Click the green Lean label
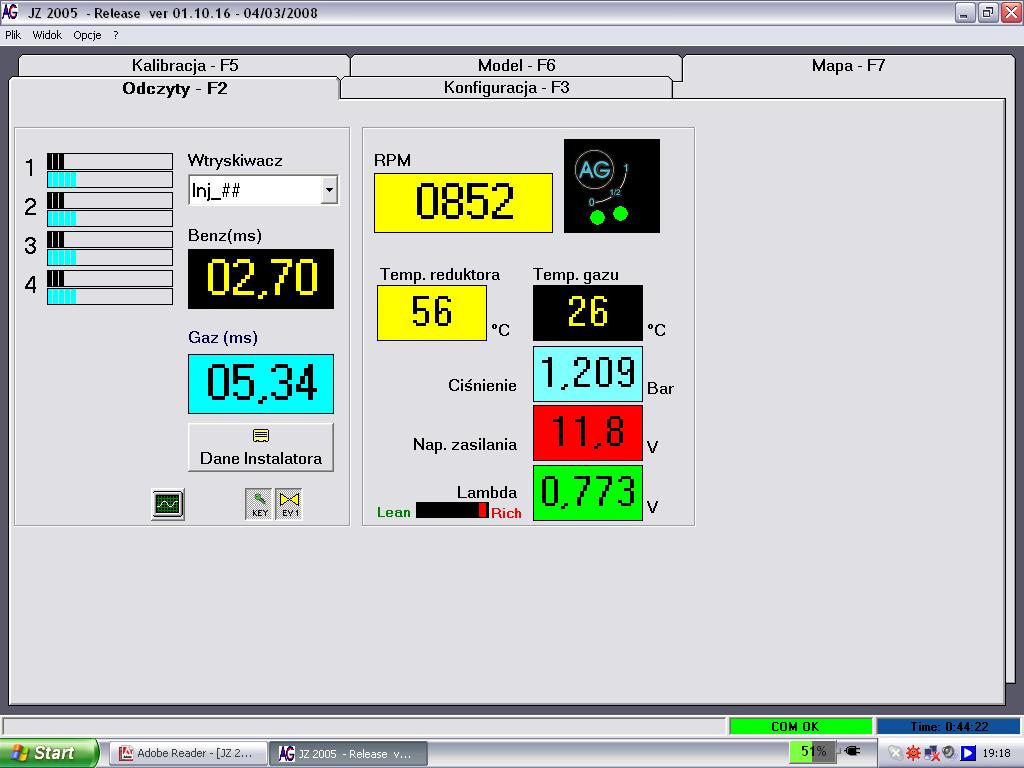The height and width of the screenshot is (768, 1024). [x=394, y=513]
